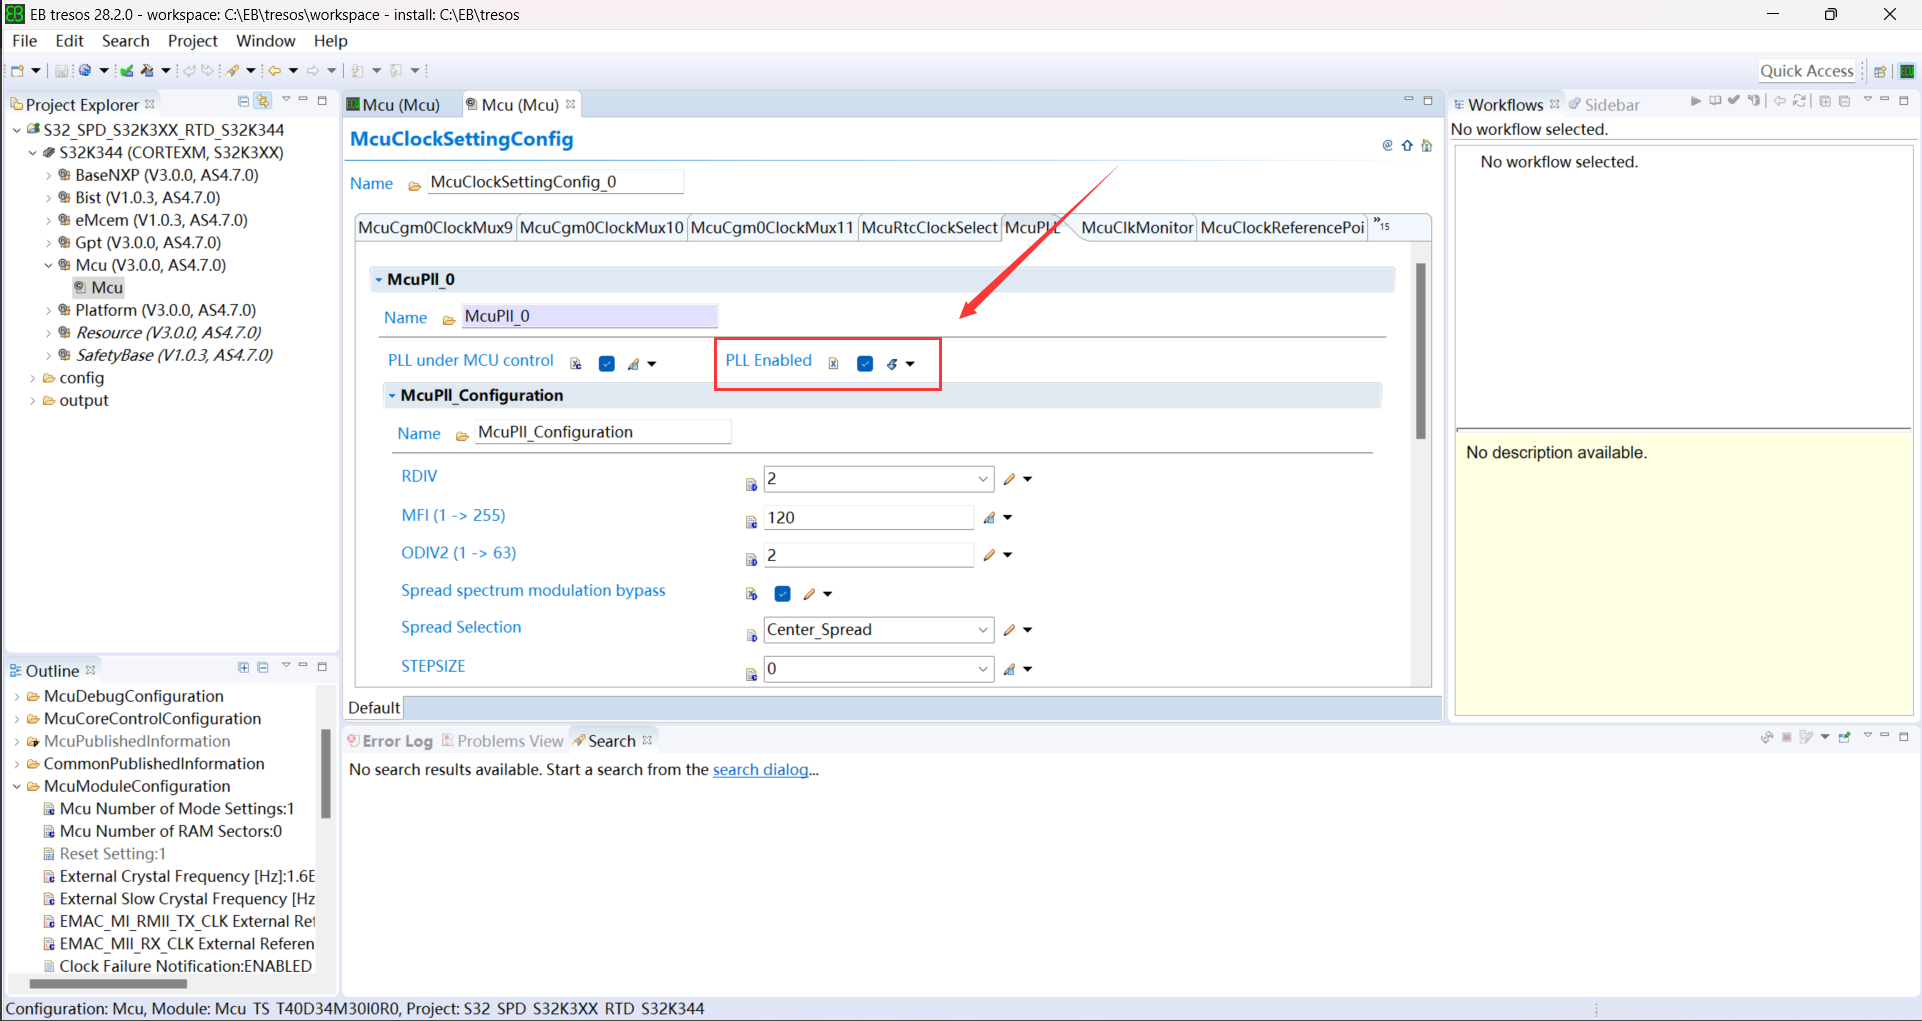Click the New toolbar icon at far left
Screen dimensions: 1922x1021
[17, 70]
